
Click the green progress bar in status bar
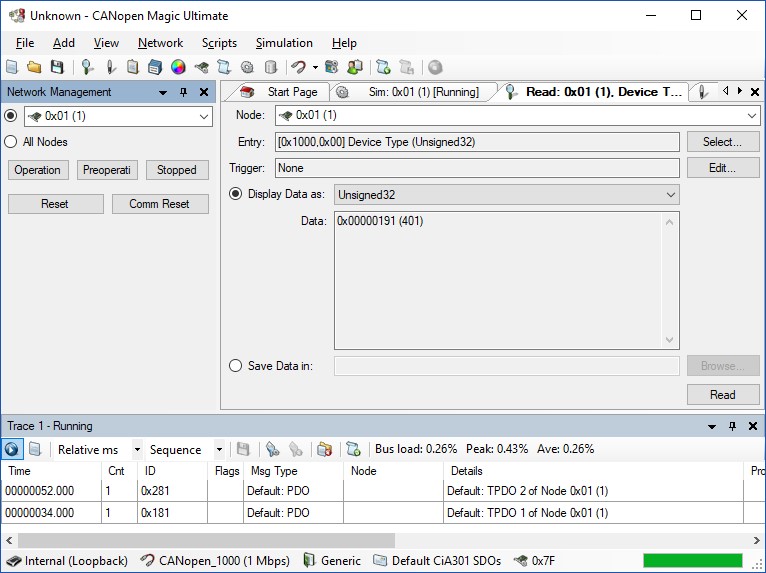click(x=693, y=561)
